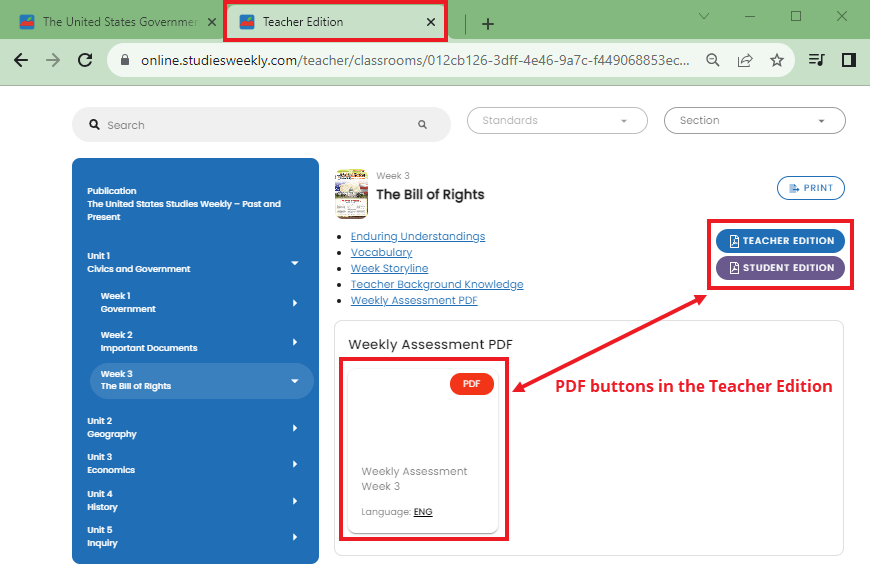Screen dimensions: 870x566
Task: Bookmark this page with the star icon
Action: tap(777, 60)
